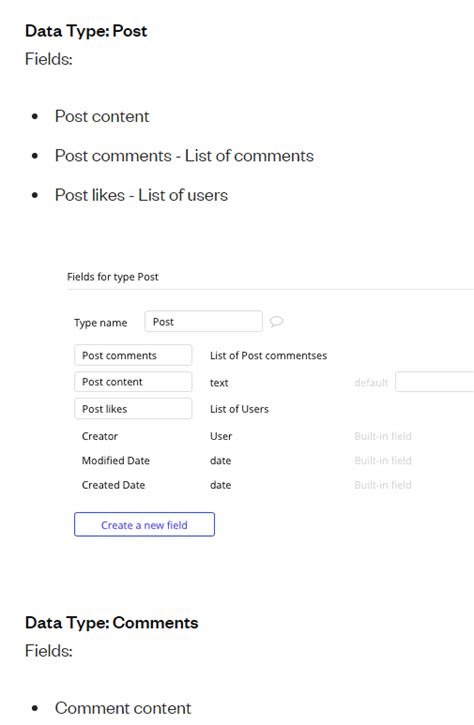The width and height of the screenshot is (474, 725).
Task: Click the Created Date field label
Action: click(x=113, y=485)
